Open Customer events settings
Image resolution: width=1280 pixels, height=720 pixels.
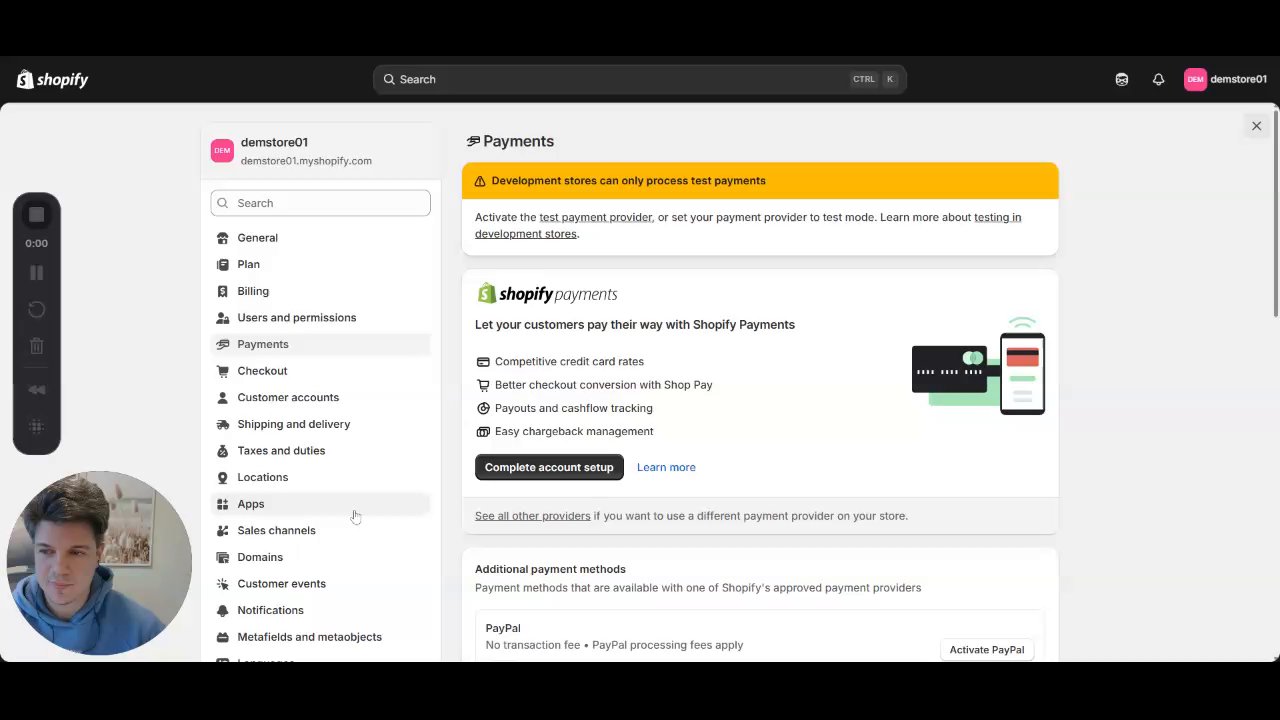tap(320, 584)
